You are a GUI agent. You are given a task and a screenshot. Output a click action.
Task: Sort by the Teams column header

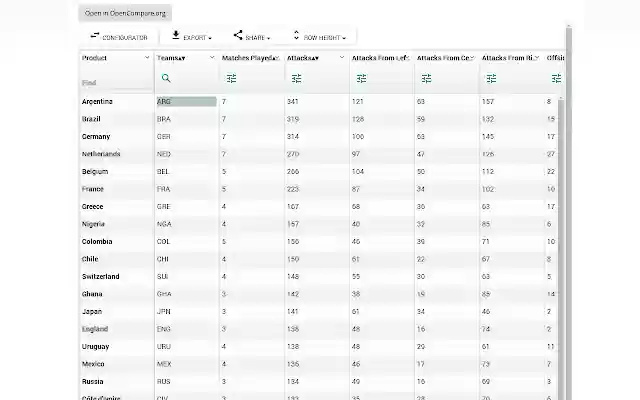click(x=171, y=58)
